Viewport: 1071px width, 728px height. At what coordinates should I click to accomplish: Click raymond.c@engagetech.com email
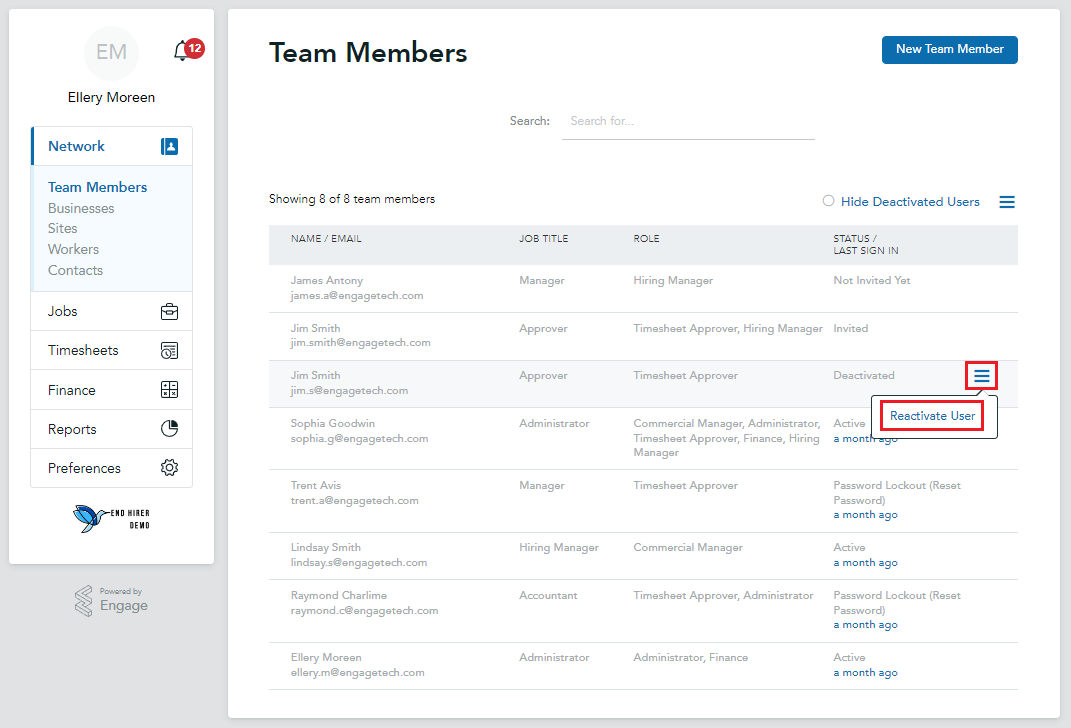click(364, 611)
